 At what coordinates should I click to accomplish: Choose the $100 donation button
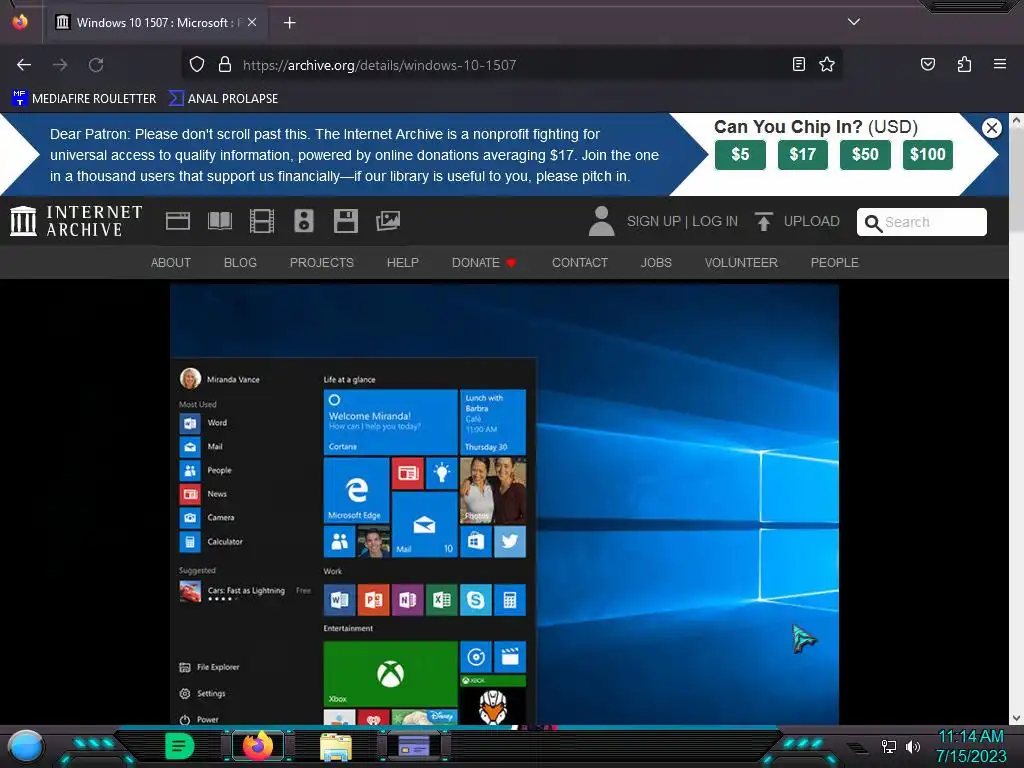coord(927,155)
